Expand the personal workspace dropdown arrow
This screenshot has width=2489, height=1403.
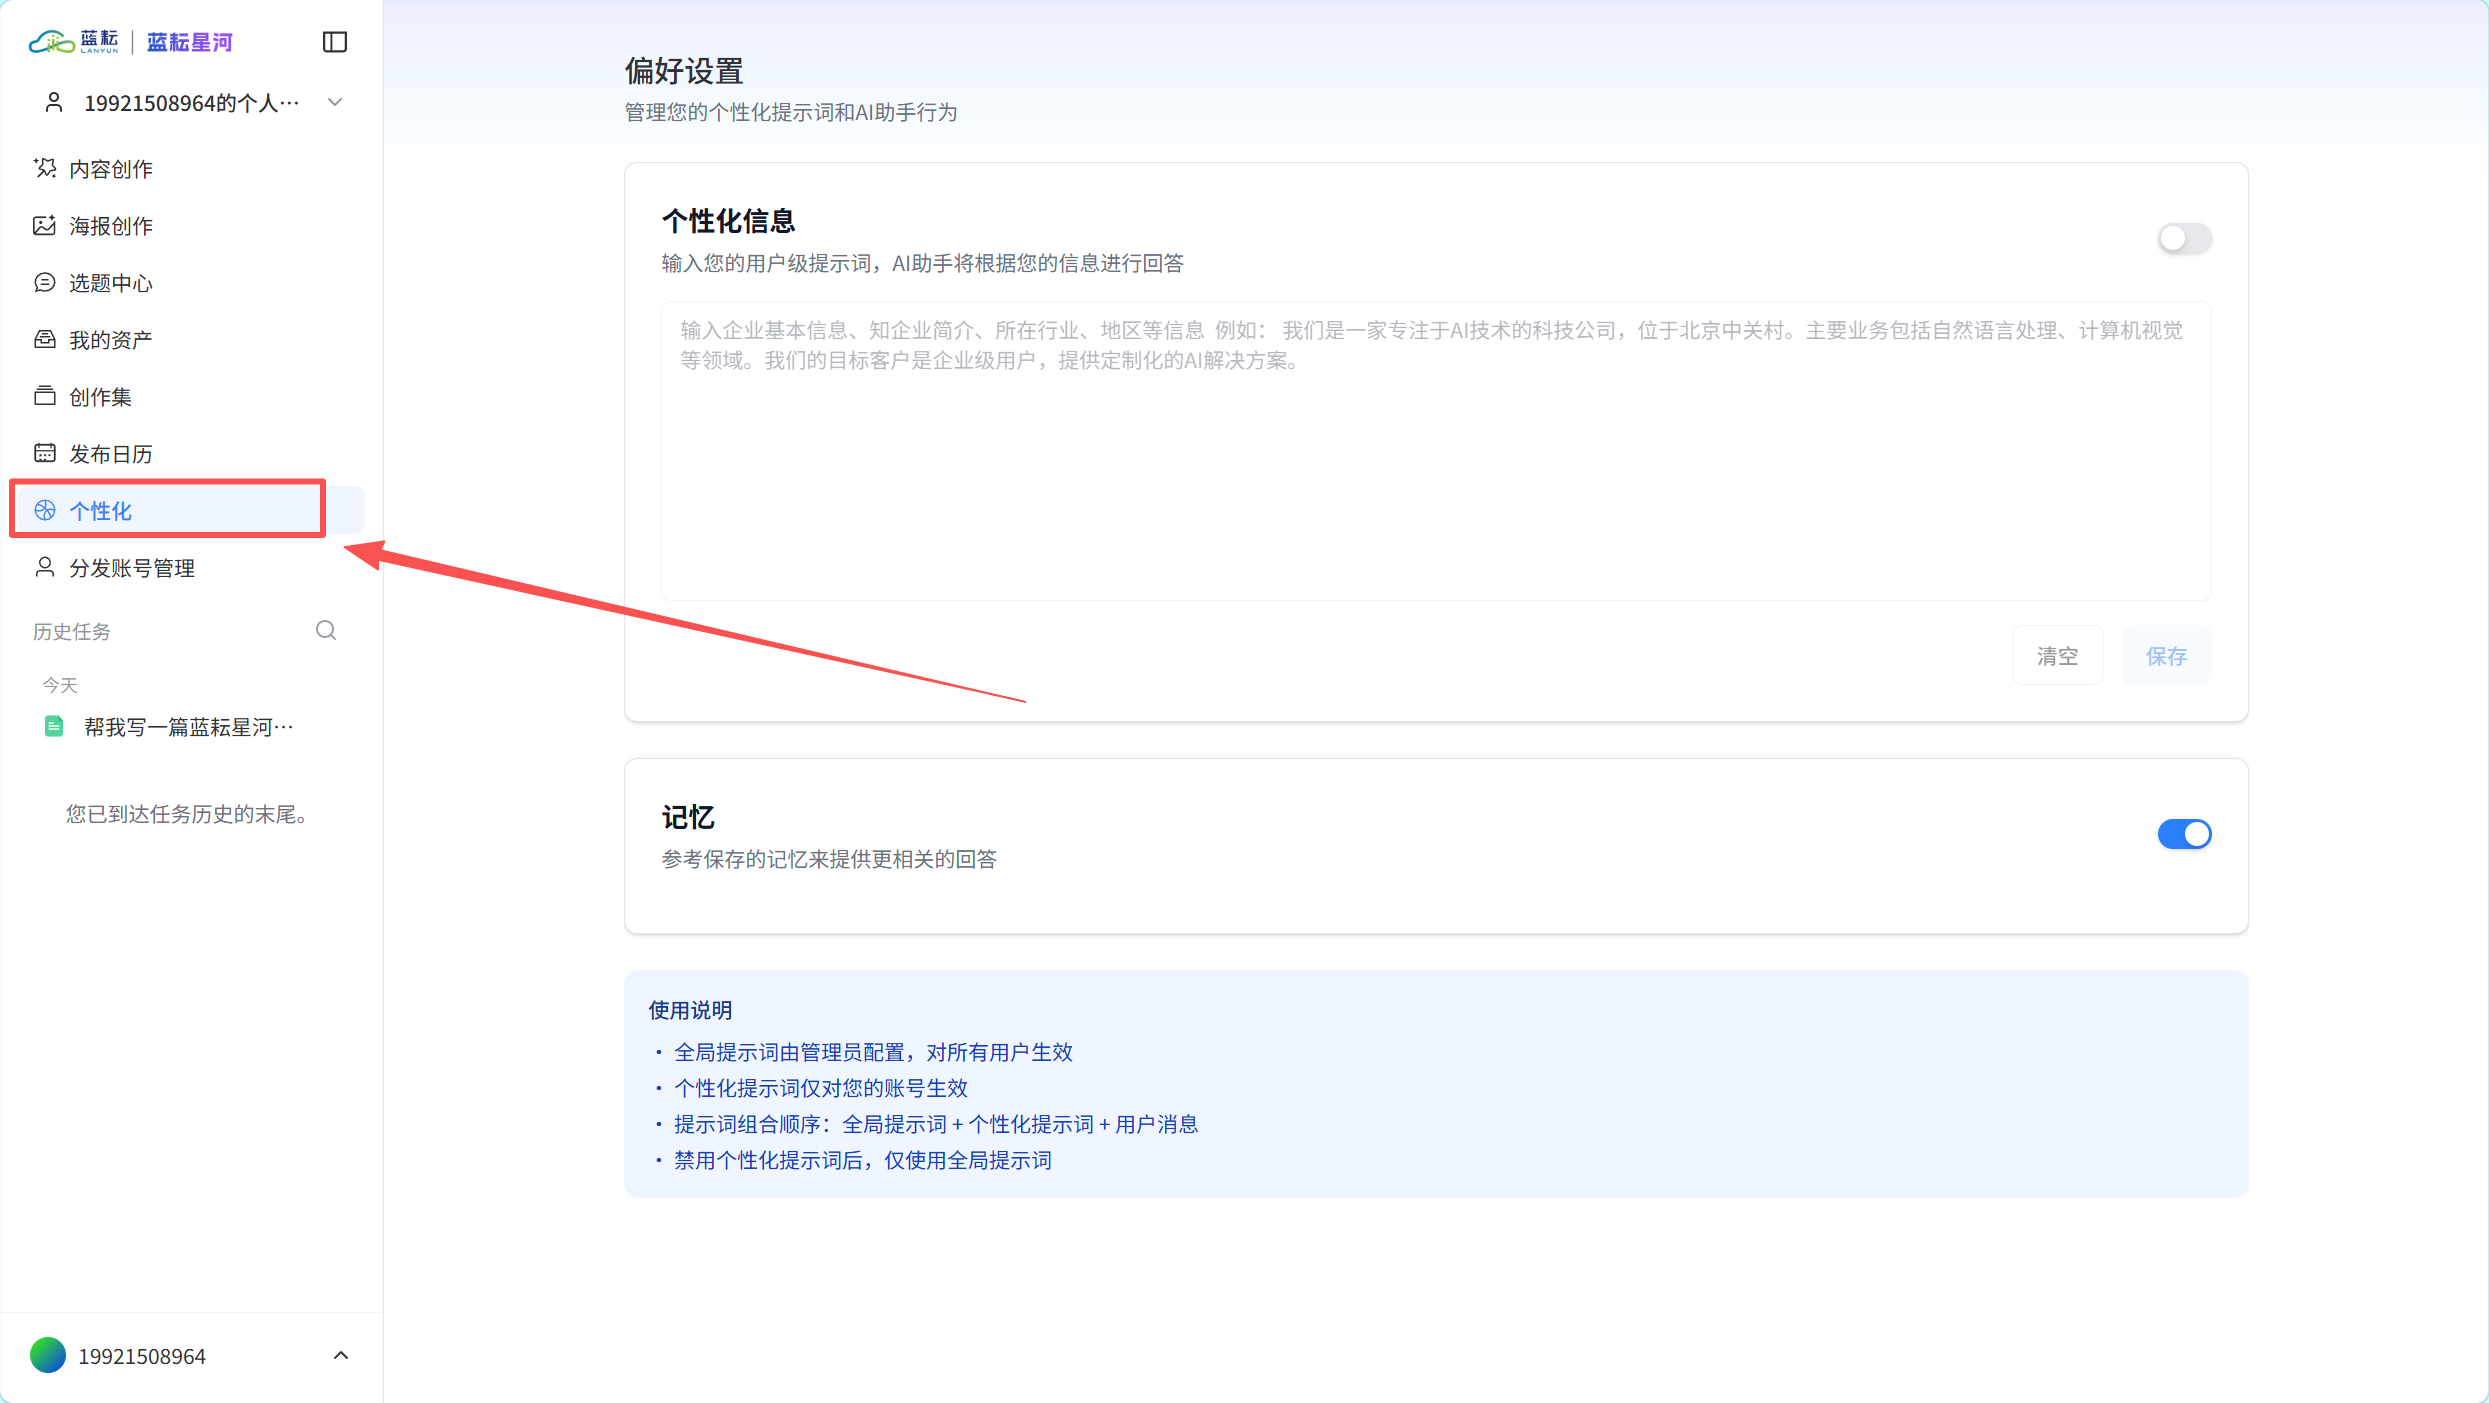click(335, 102)
